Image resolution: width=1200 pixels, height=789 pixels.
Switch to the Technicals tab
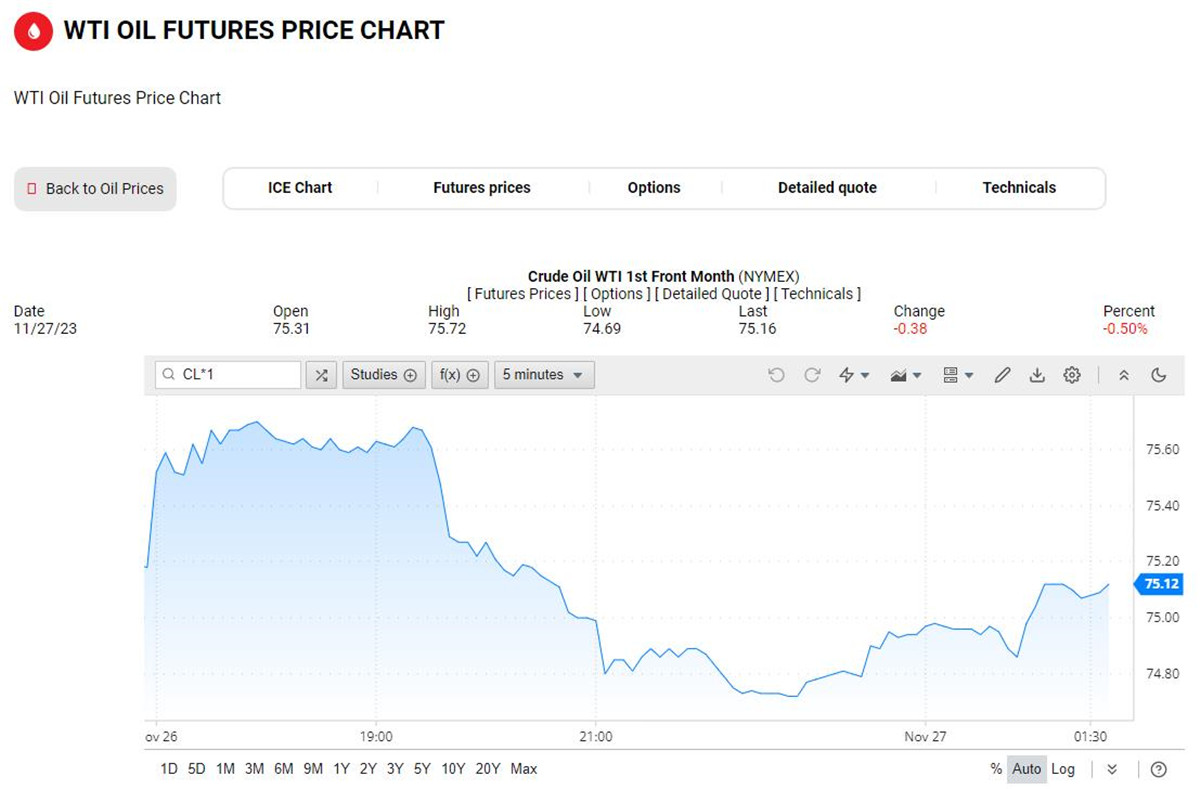tap(1019, 188)
